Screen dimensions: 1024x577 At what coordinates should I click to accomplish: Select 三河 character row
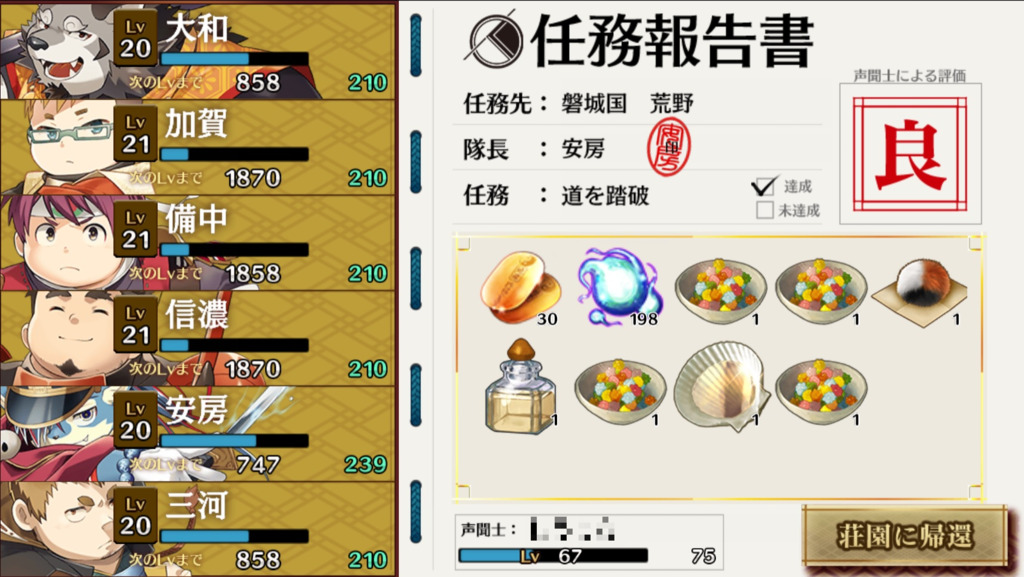click(198, 529)
